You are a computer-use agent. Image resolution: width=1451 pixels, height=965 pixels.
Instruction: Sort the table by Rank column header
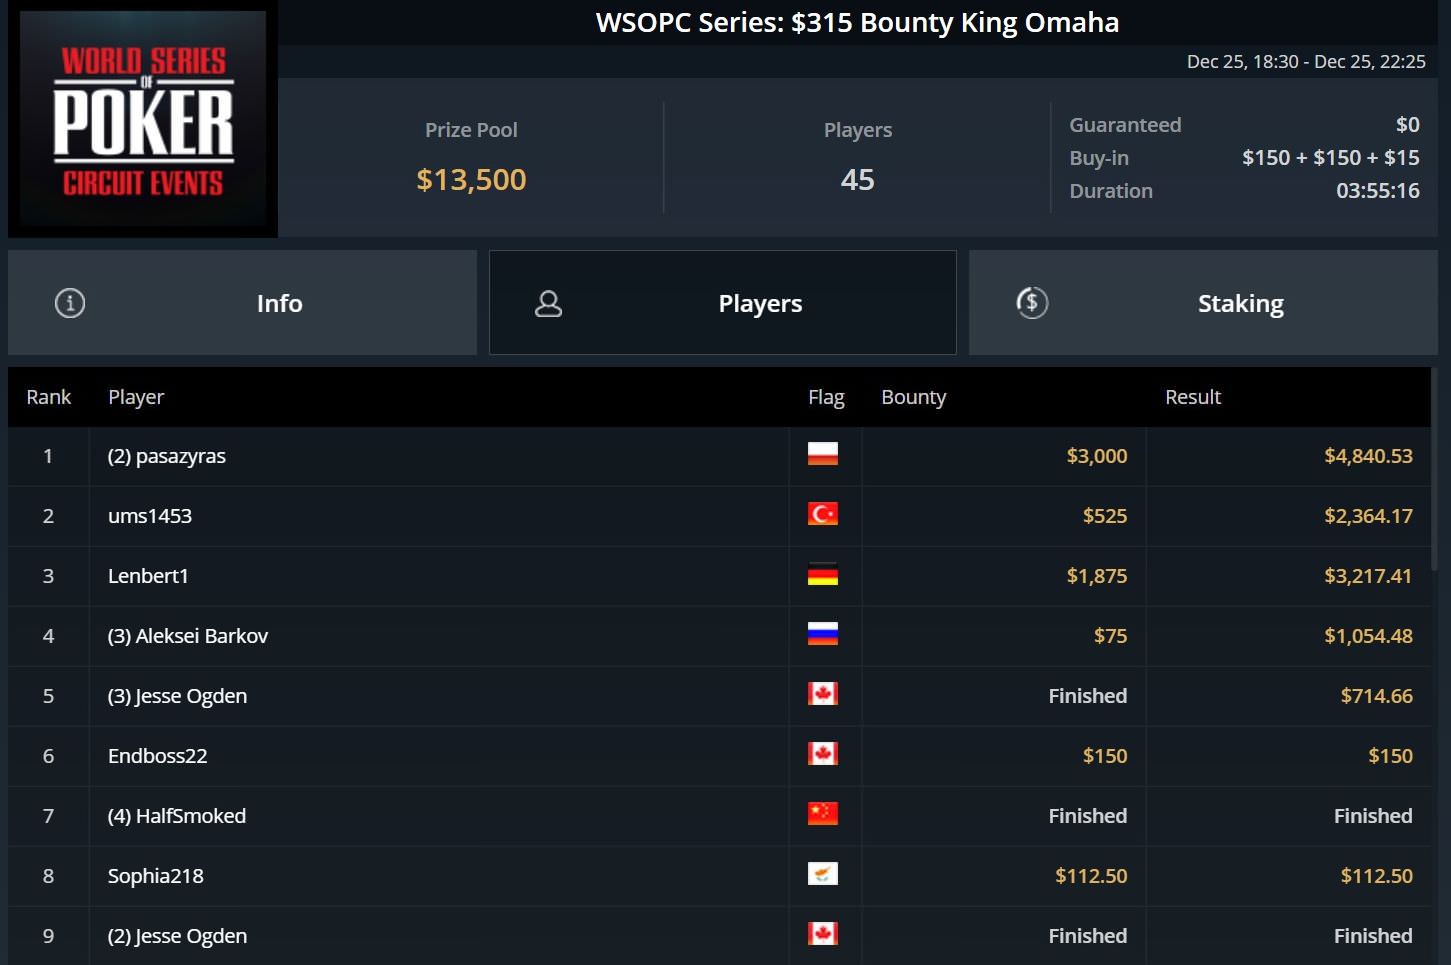[x=48, y=397]
